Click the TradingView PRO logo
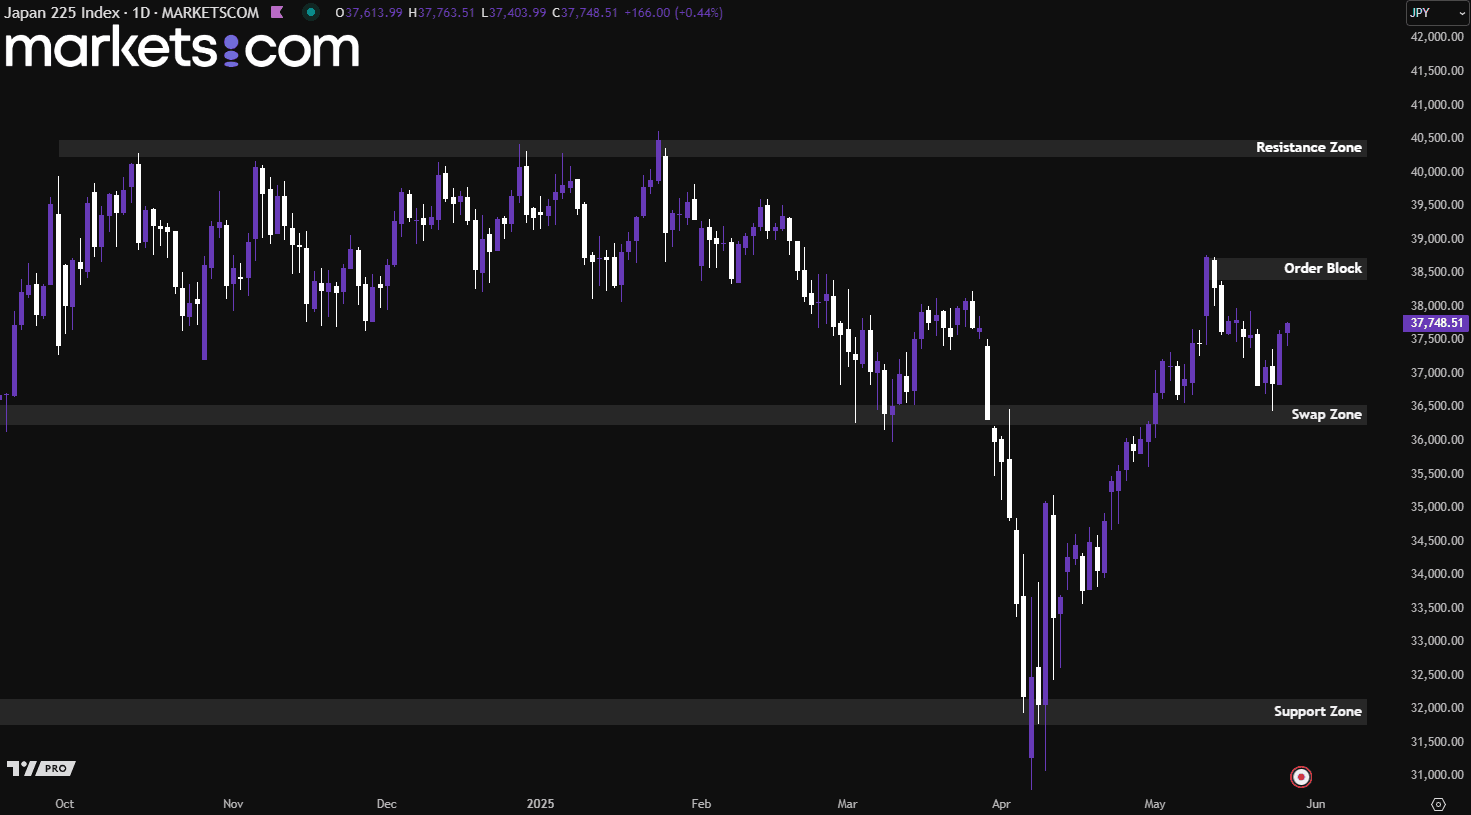This screenshot has width=1471, height=815. click(x=41, y=768)
